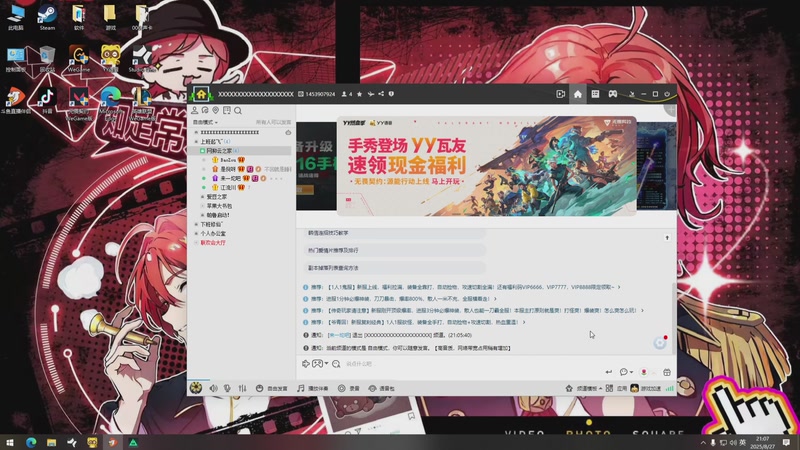The image size is (800, 450).
Task: Click the partly hidden banner right of the main ad
Action: (657, 166)
